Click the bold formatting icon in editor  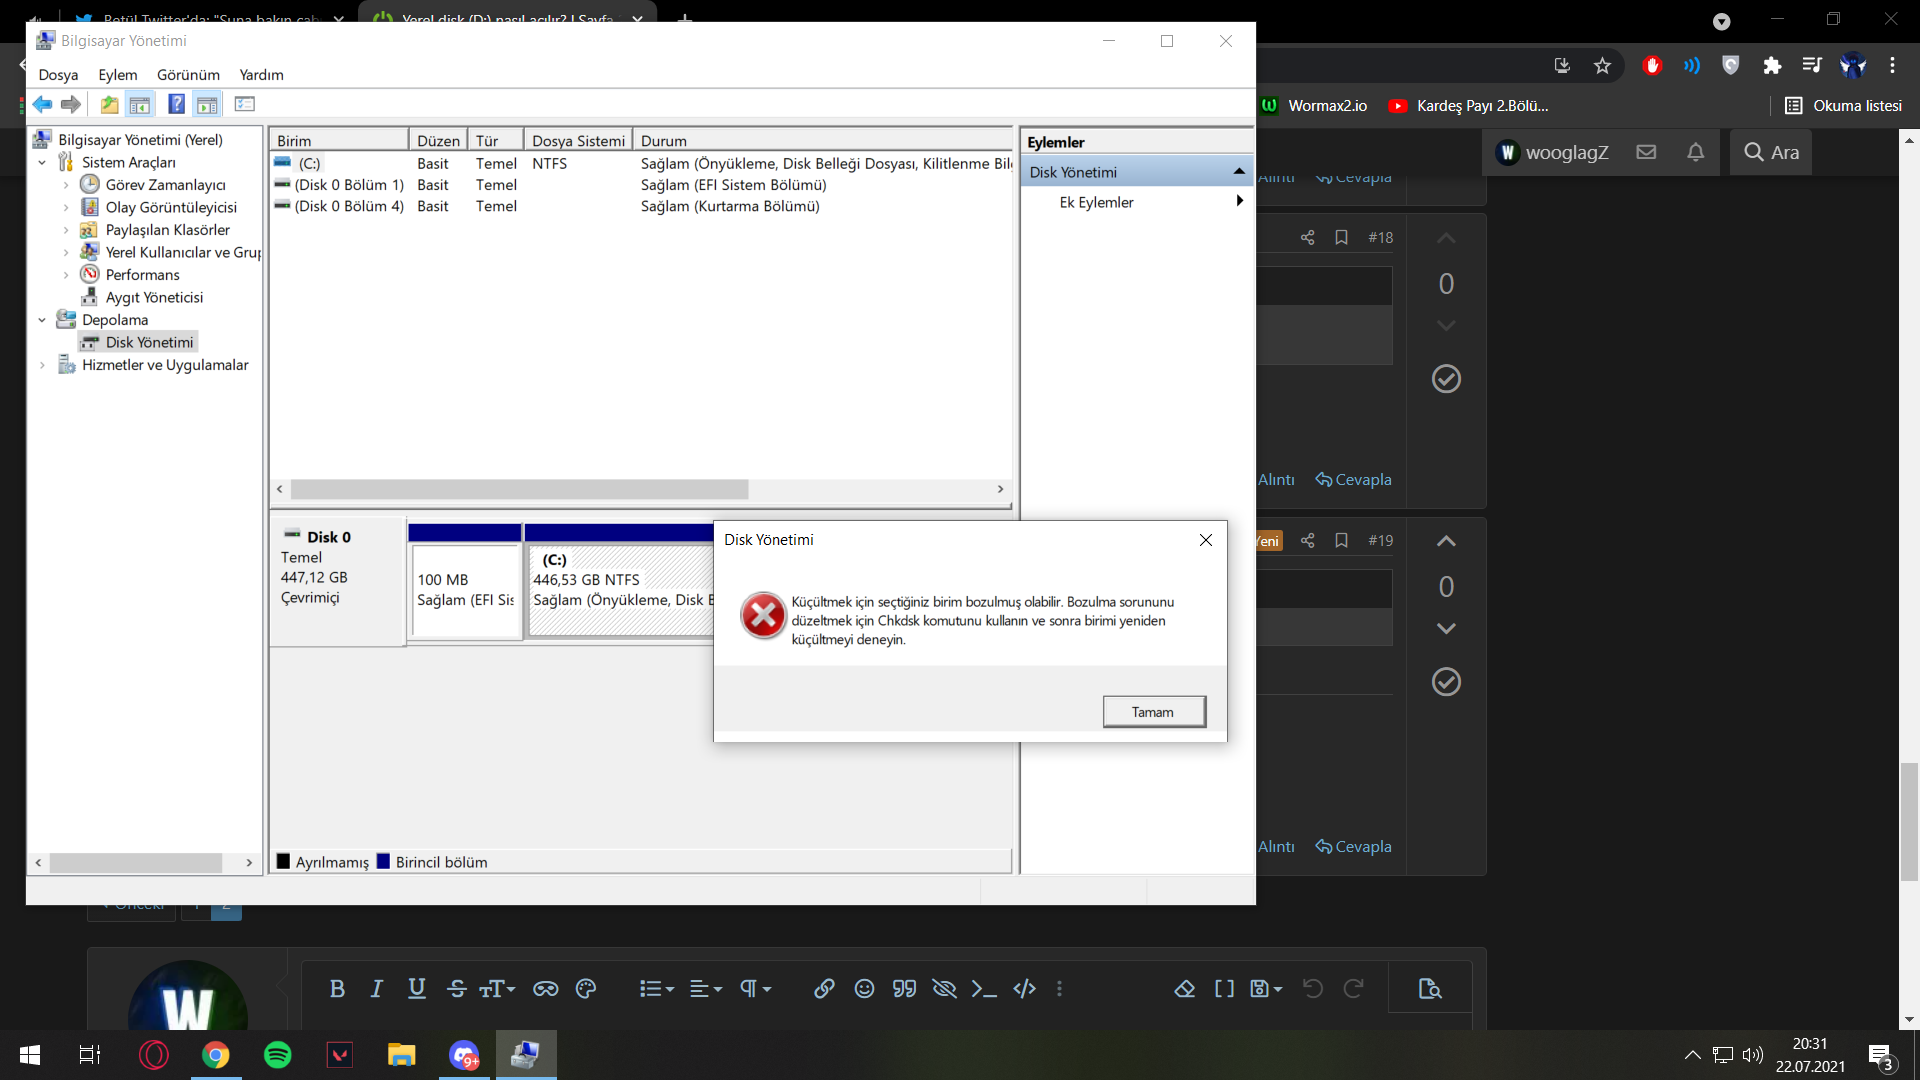click(x=337, y=989)
